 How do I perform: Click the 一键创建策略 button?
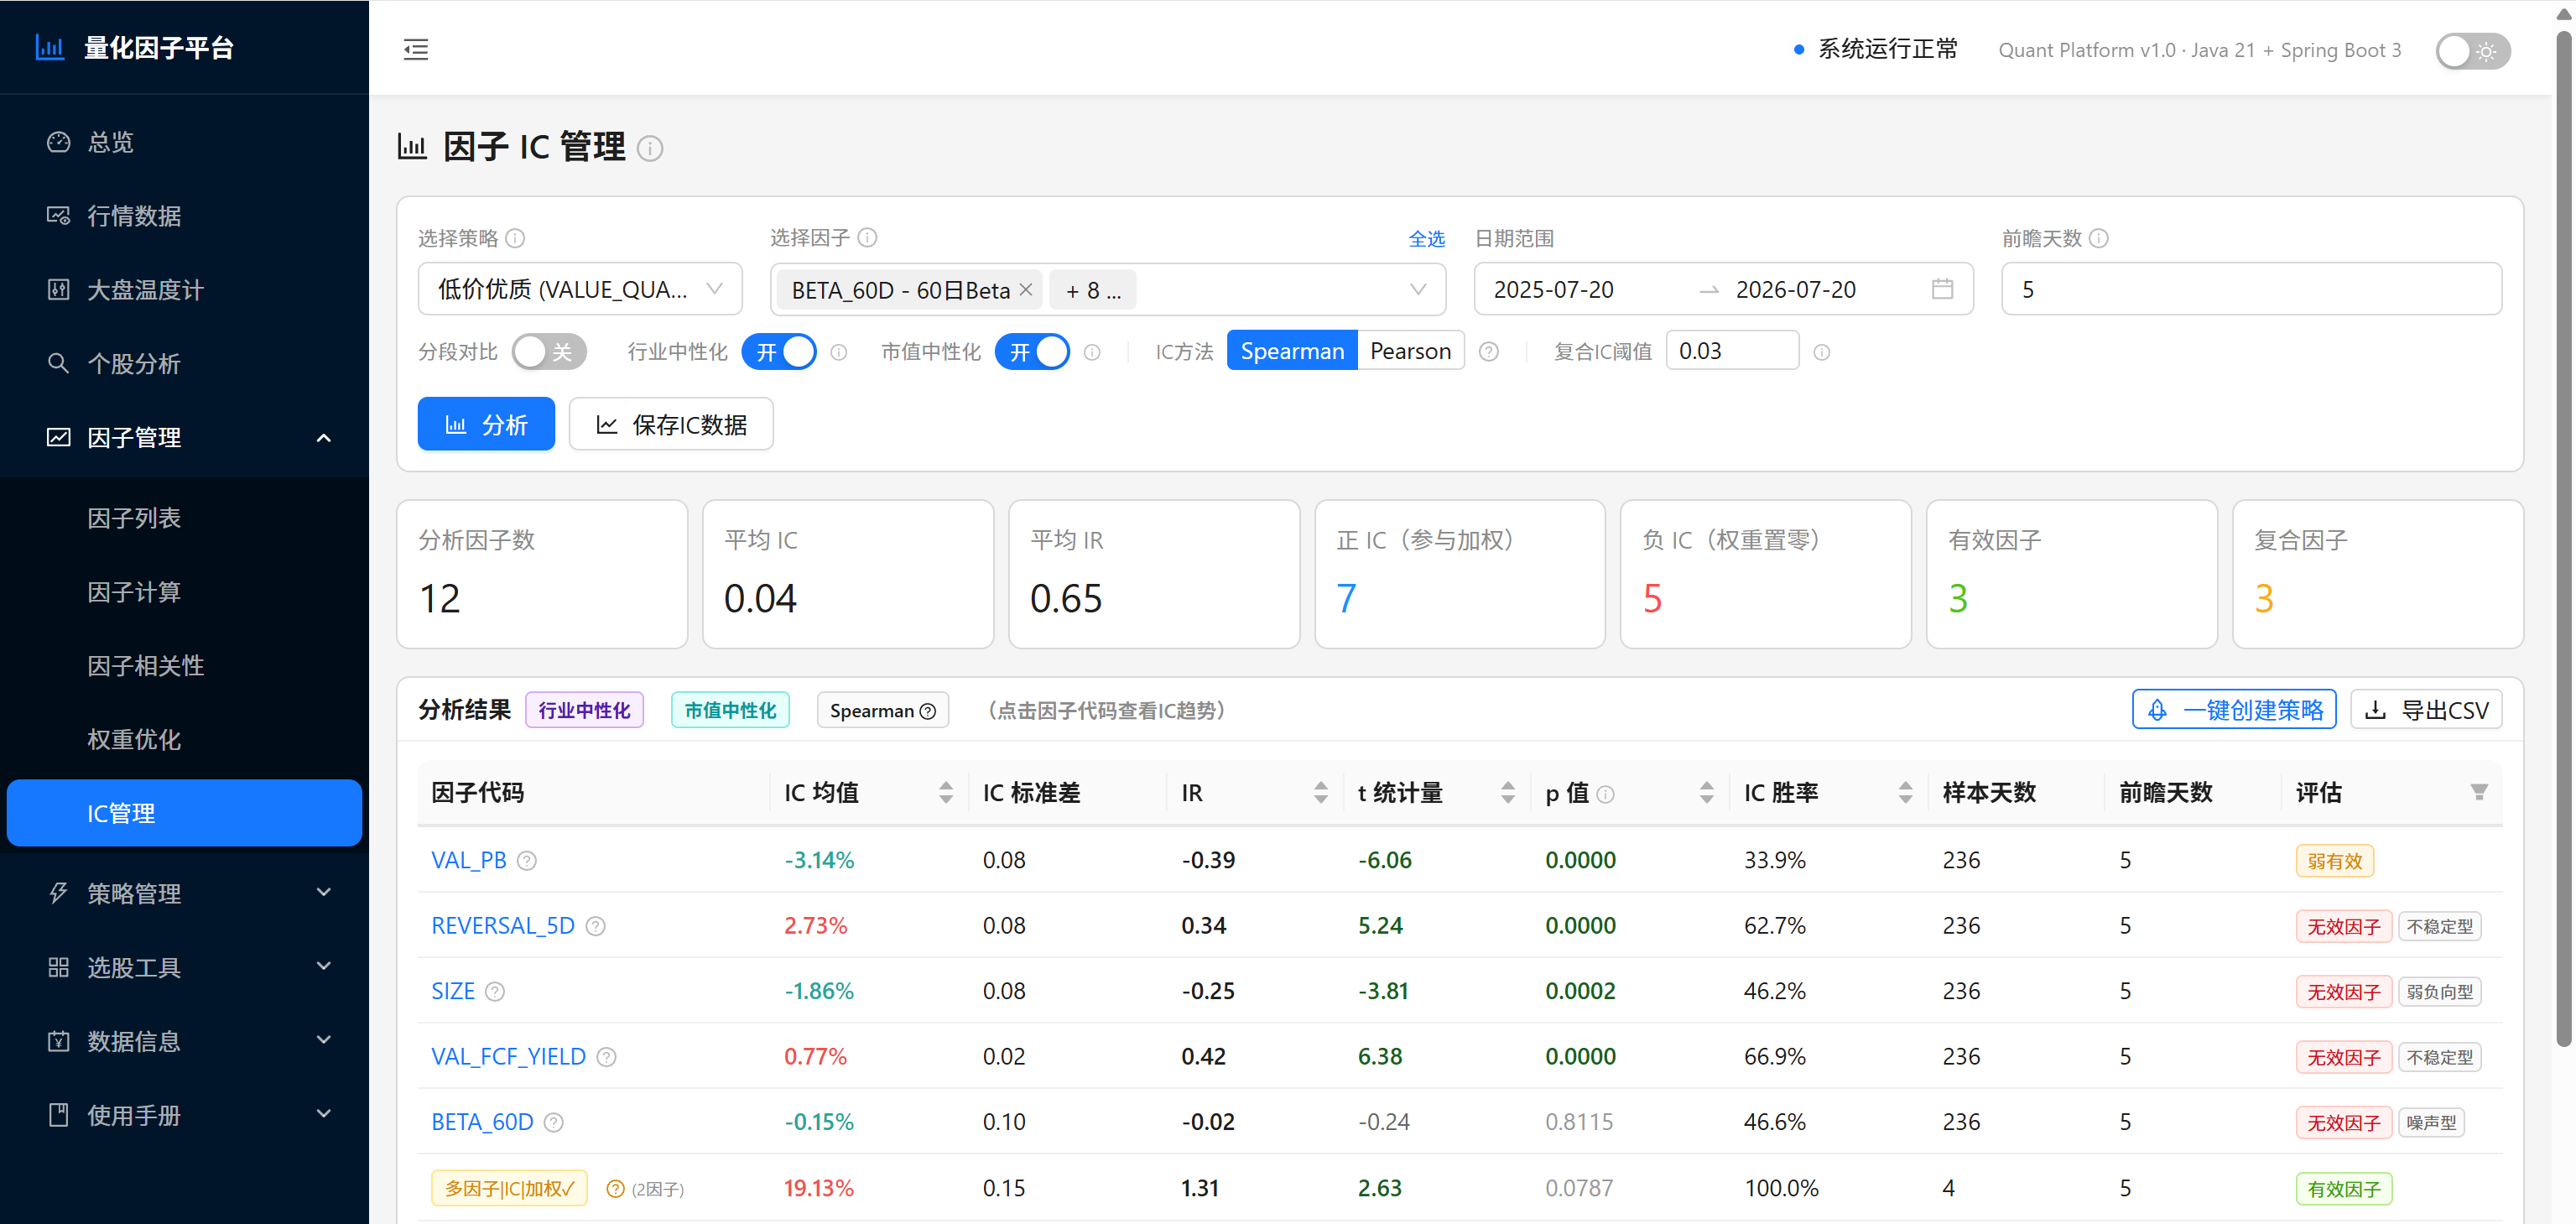pos(2233,710)
